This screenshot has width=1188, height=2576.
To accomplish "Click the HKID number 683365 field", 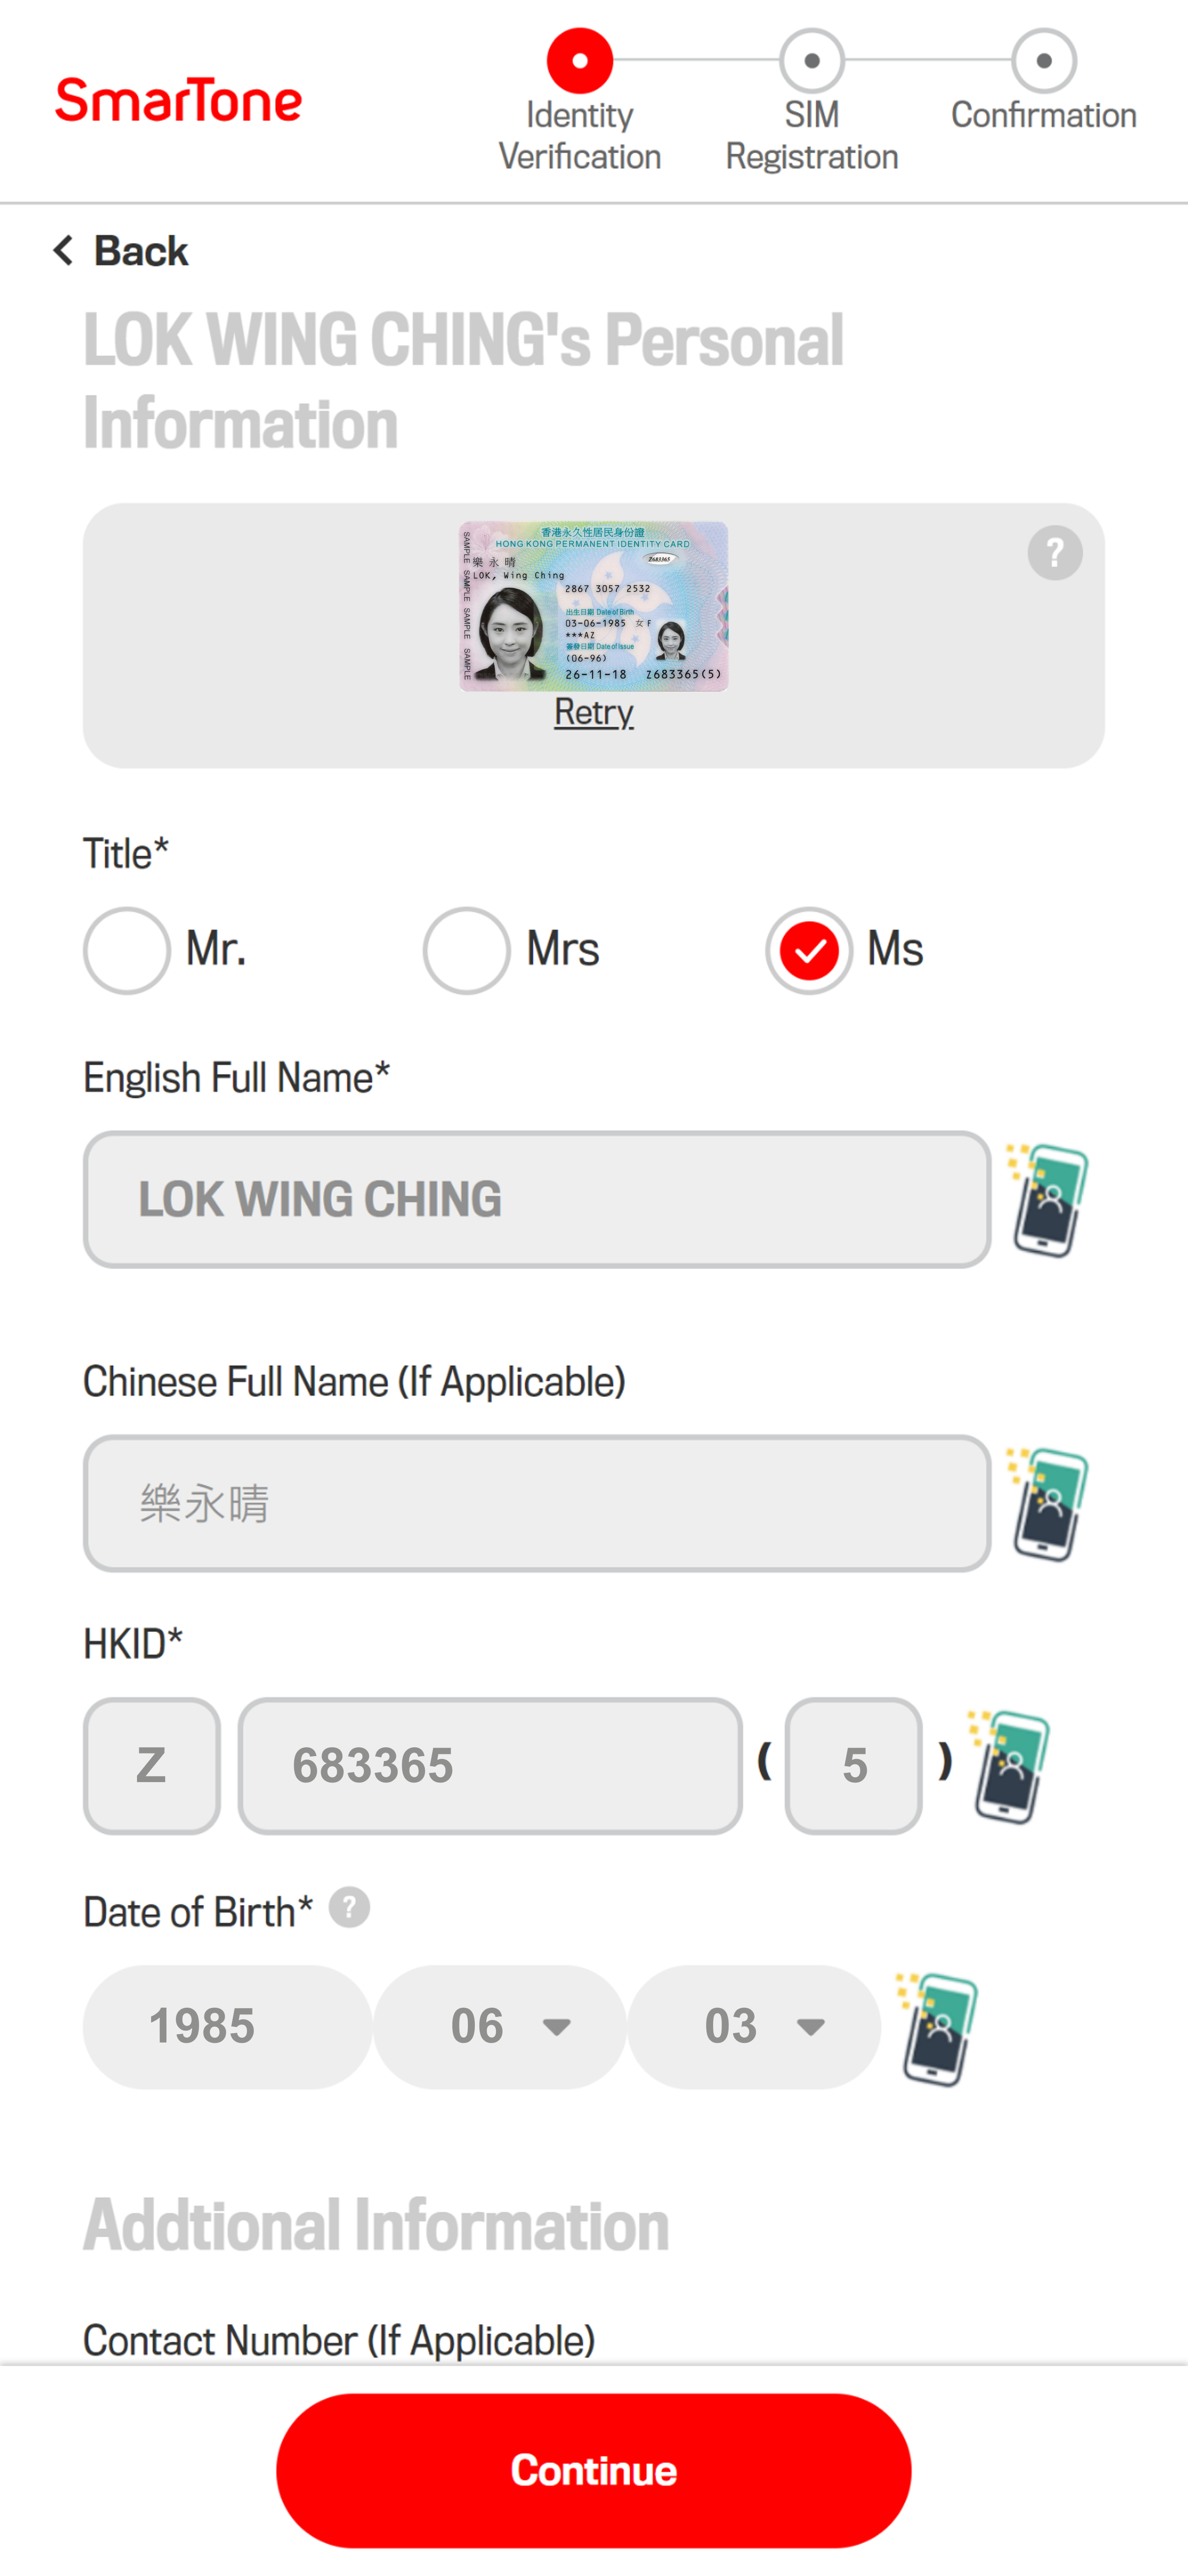I will click(x=490, y=1765).
